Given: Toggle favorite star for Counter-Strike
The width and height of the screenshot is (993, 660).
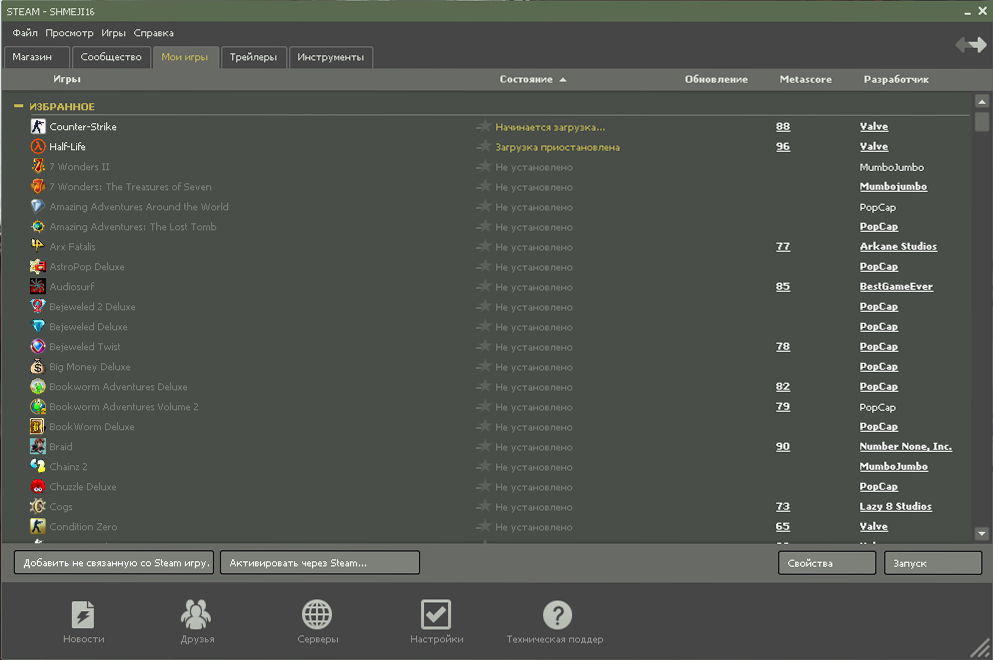Looking at the screenshot, I should click(484, 127).
